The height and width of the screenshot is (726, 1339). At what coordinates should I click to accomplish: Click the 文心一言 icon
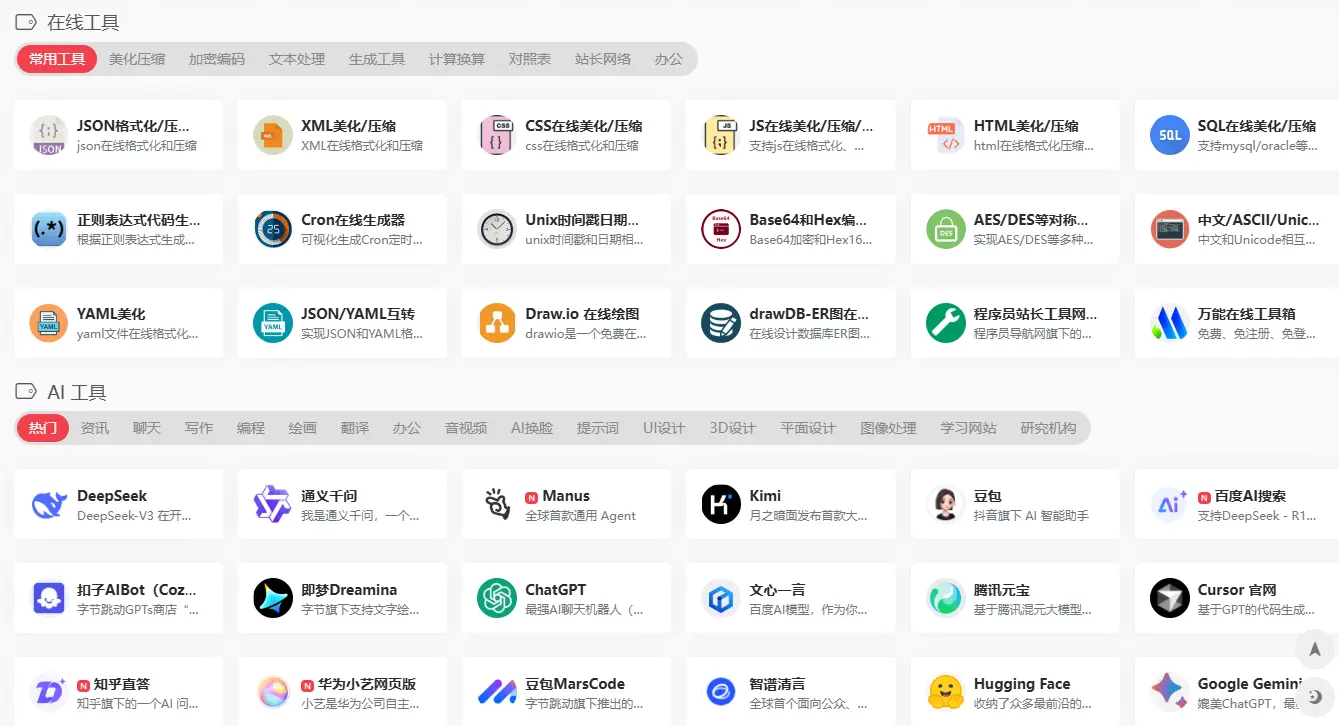721,599
